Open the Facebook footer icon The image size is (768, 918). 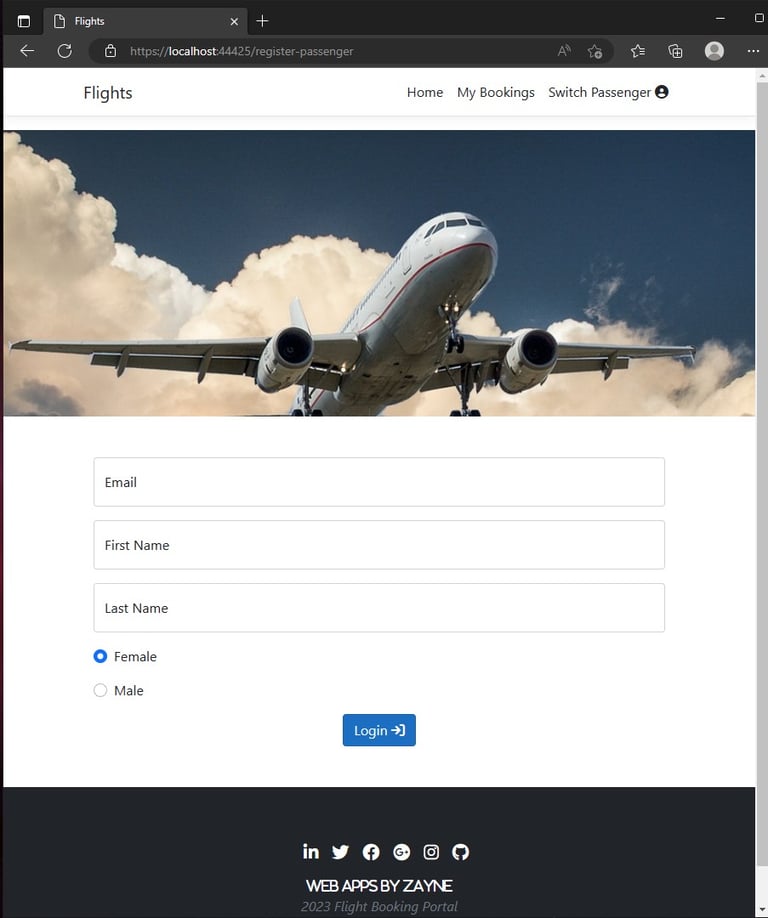tap(371, 852)
